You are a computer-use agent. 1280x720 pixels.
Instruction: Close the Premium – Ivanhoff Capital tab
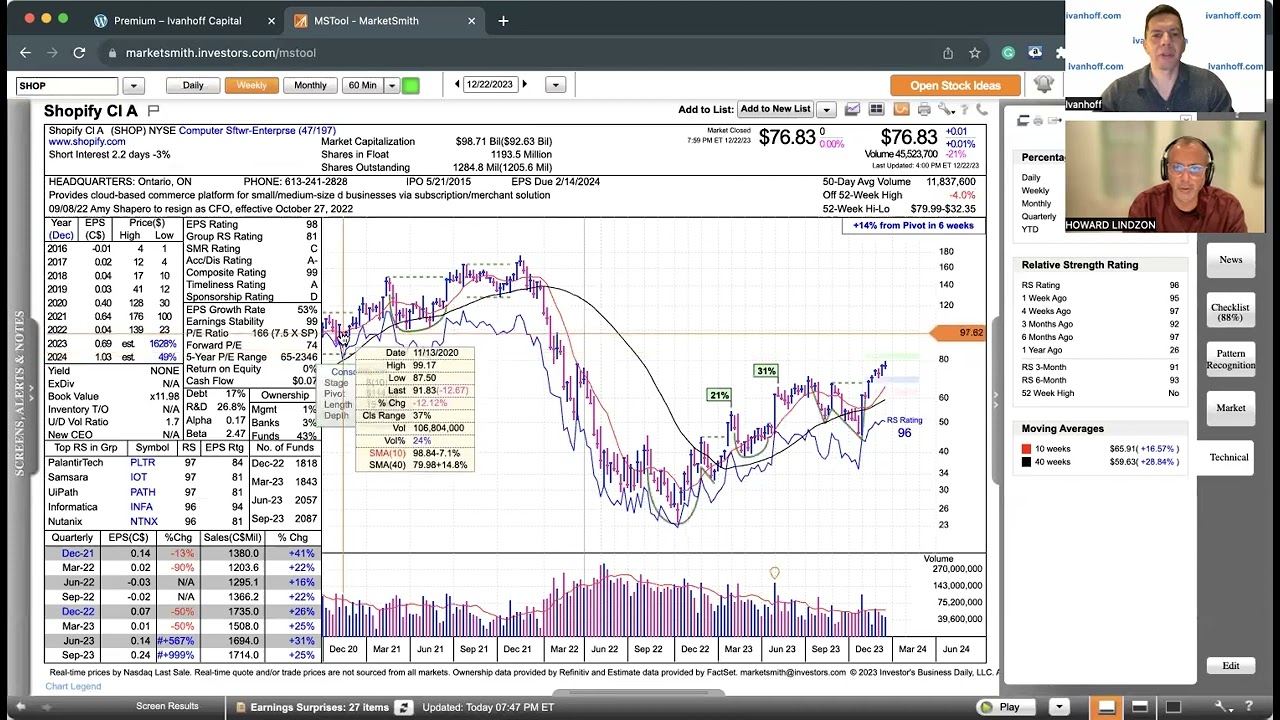pos(271,21)
